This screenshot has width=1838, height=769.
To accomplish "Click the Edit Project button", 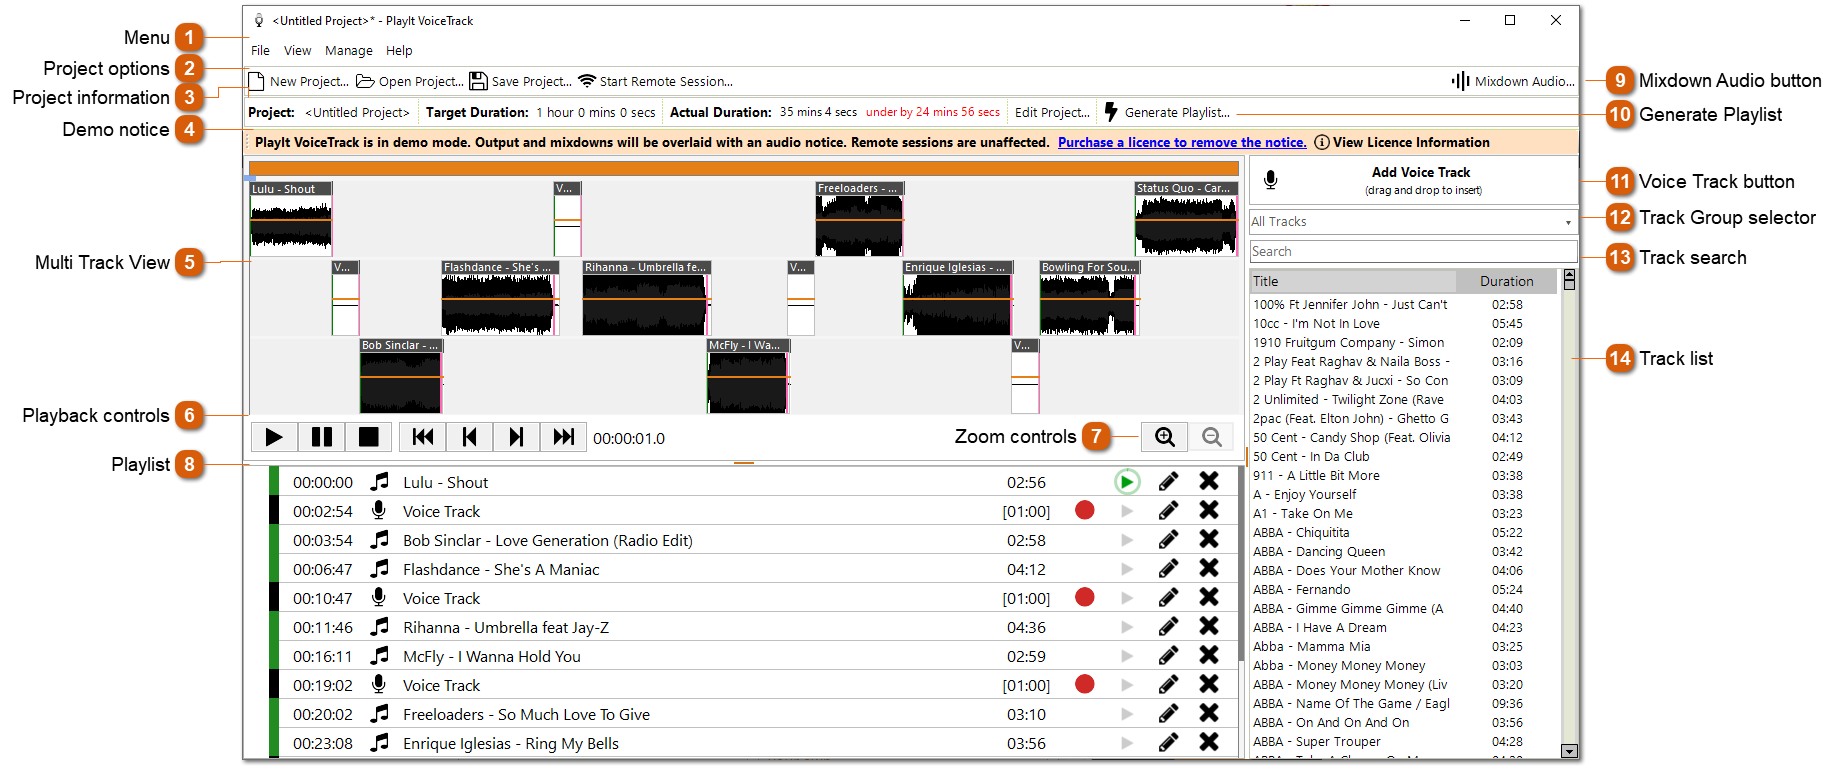I will [1051, 113].
